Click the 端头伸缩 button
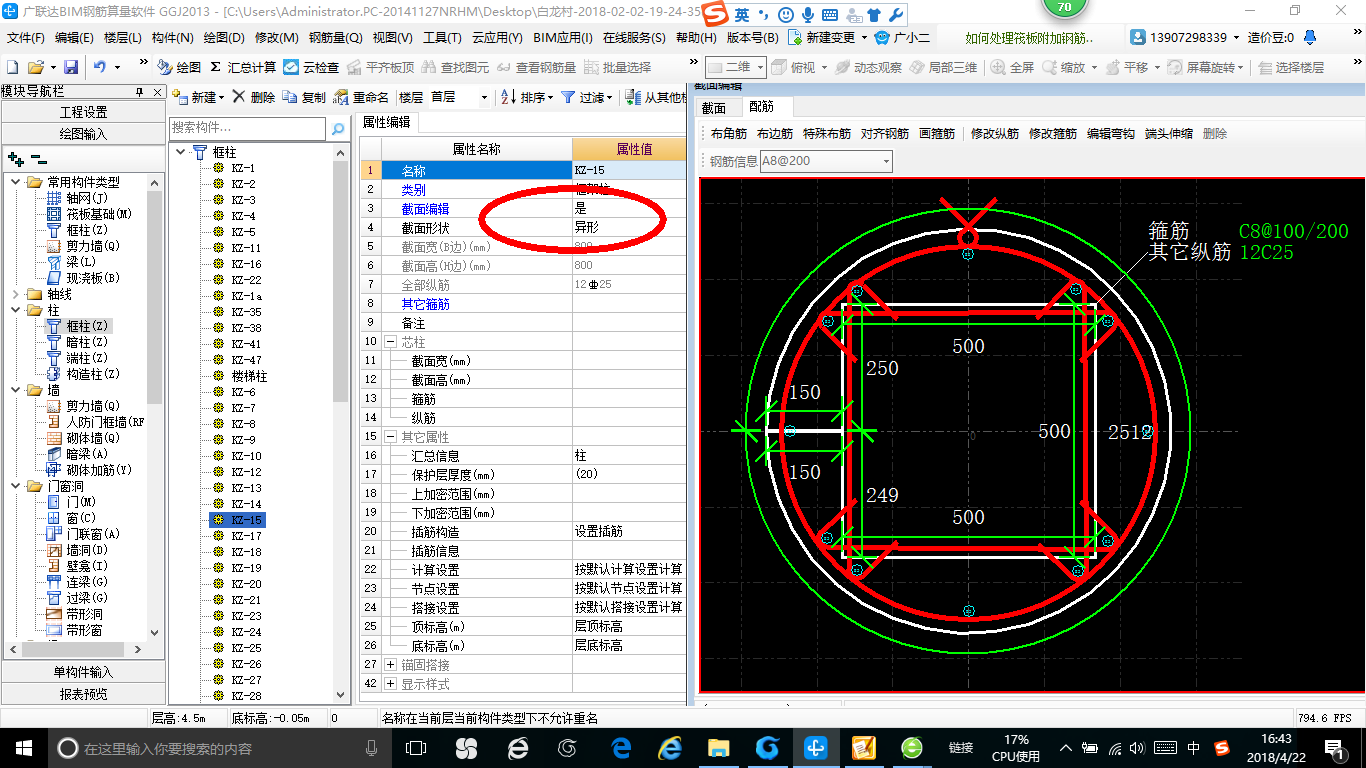1366x768 pixels. [x=1169, y=133]
